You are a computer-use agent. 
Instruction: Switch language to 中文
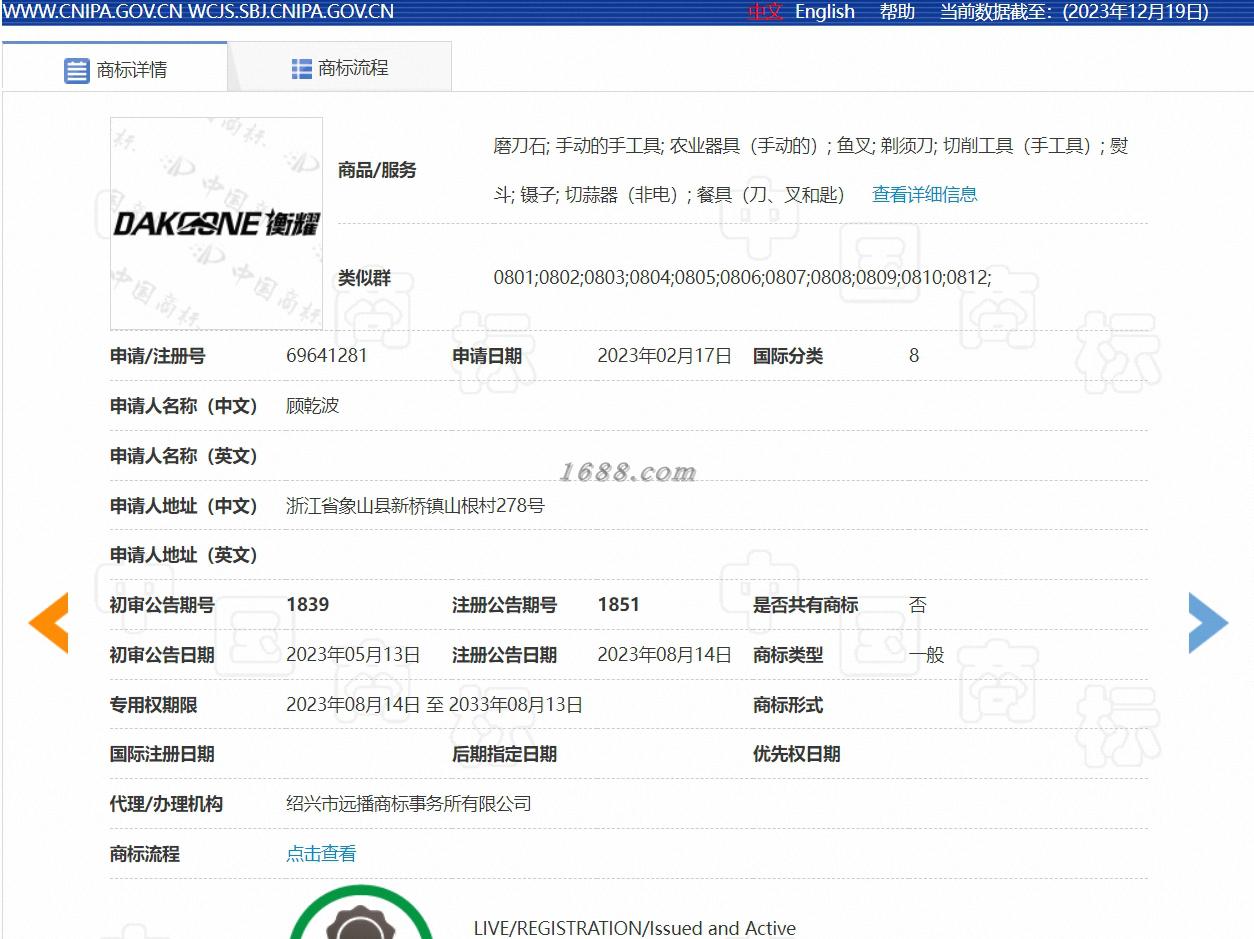[x=765, y=12]
